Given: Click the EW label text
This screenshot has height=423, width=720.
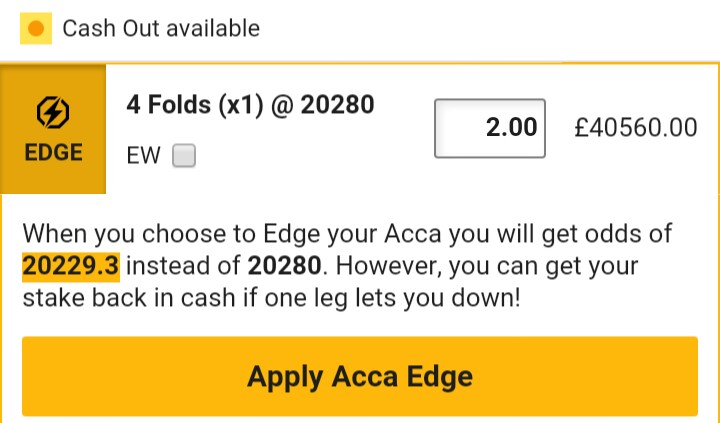Looking at the screenshot, I should [x=142, y=155].
